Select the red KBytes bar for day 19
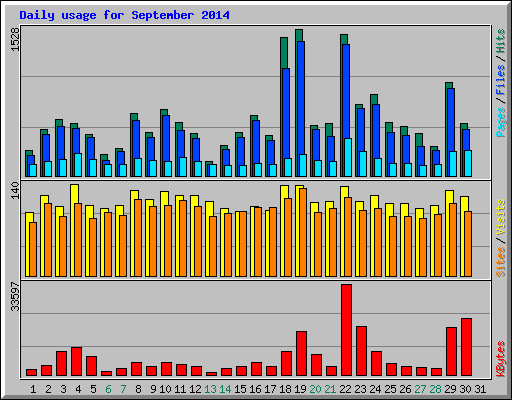The height and width of the screenshot is (400, 512). click(301, 354)
